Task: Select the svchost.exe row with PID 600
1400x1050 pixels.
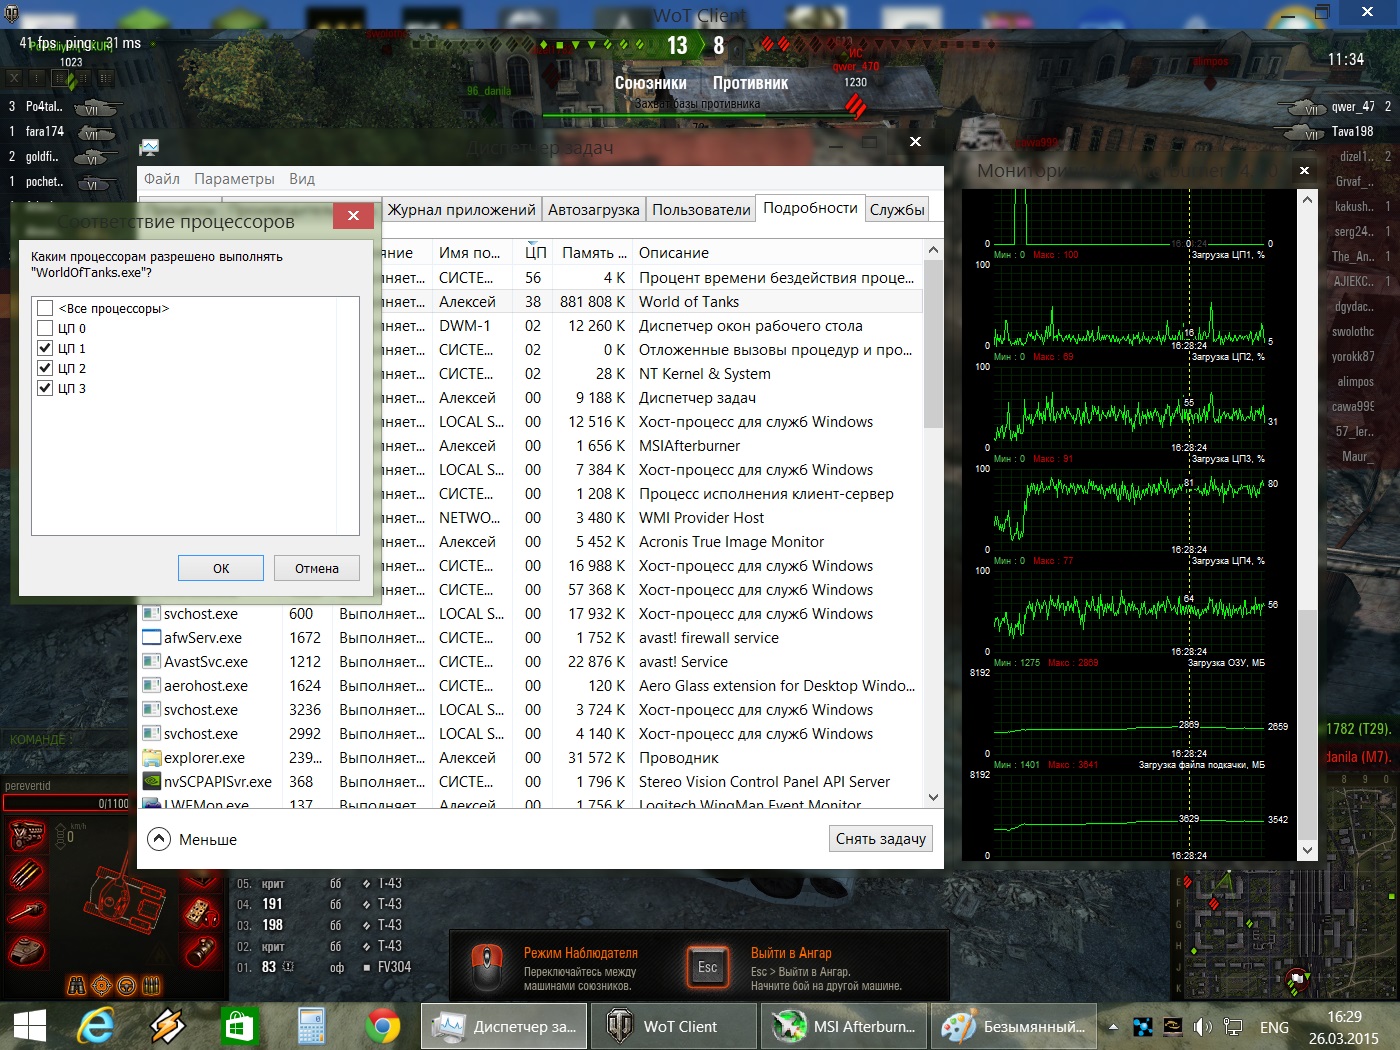Action: click(530, 614)
